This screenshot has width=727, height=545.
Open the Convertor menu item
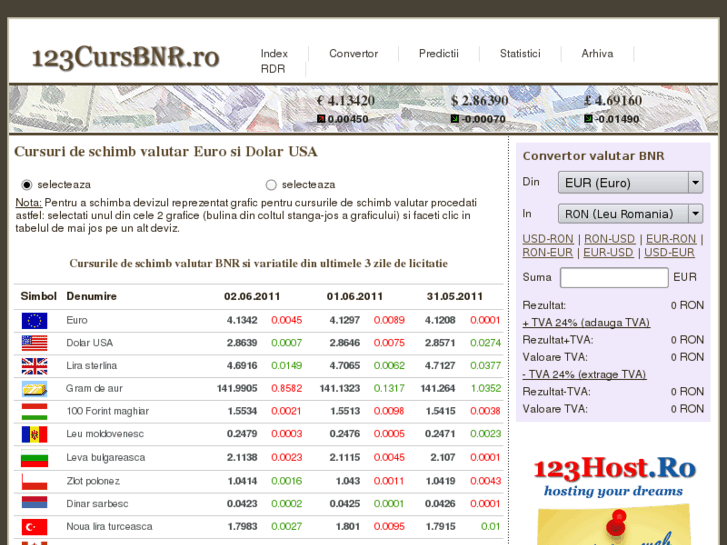[x=353, y=54]
